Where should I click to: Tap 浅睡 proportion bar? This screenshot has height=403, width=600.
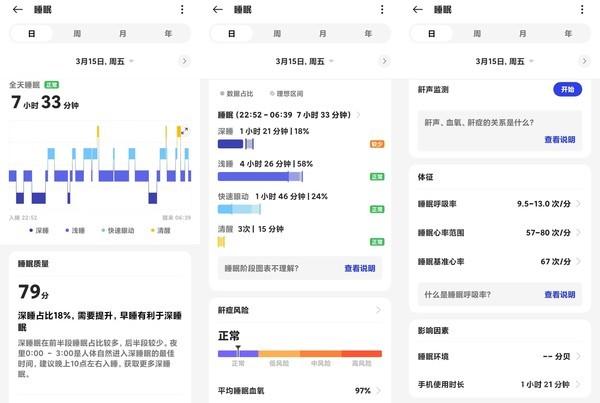261,176
